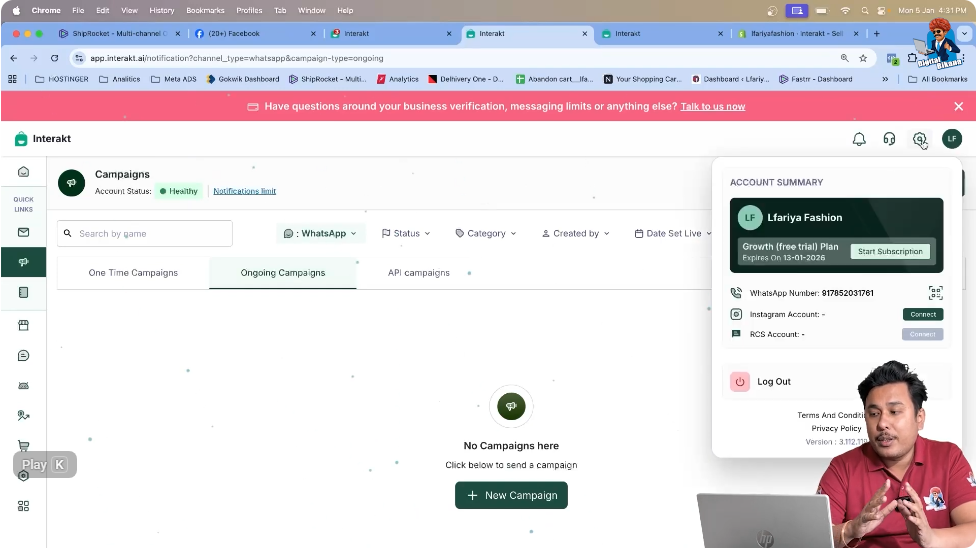Switch to API campaigns tab

419,273
